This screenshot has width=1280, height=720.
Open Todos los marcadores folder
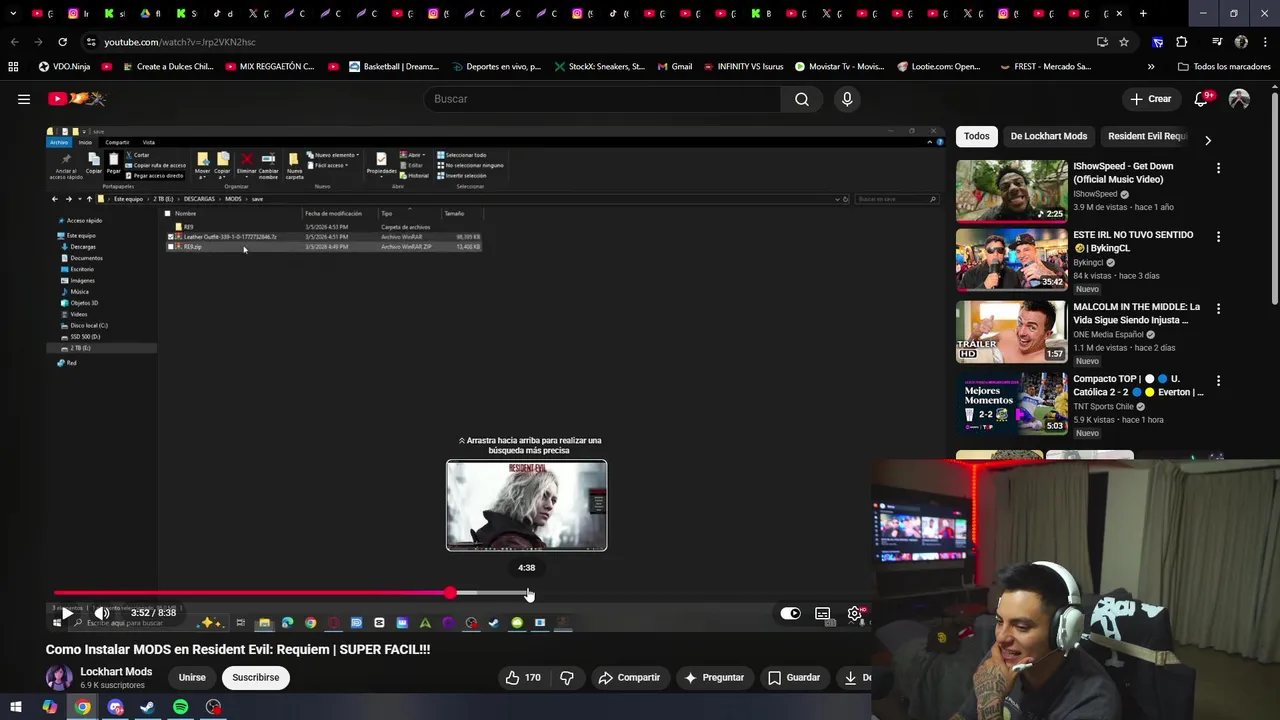(1224, 67)
